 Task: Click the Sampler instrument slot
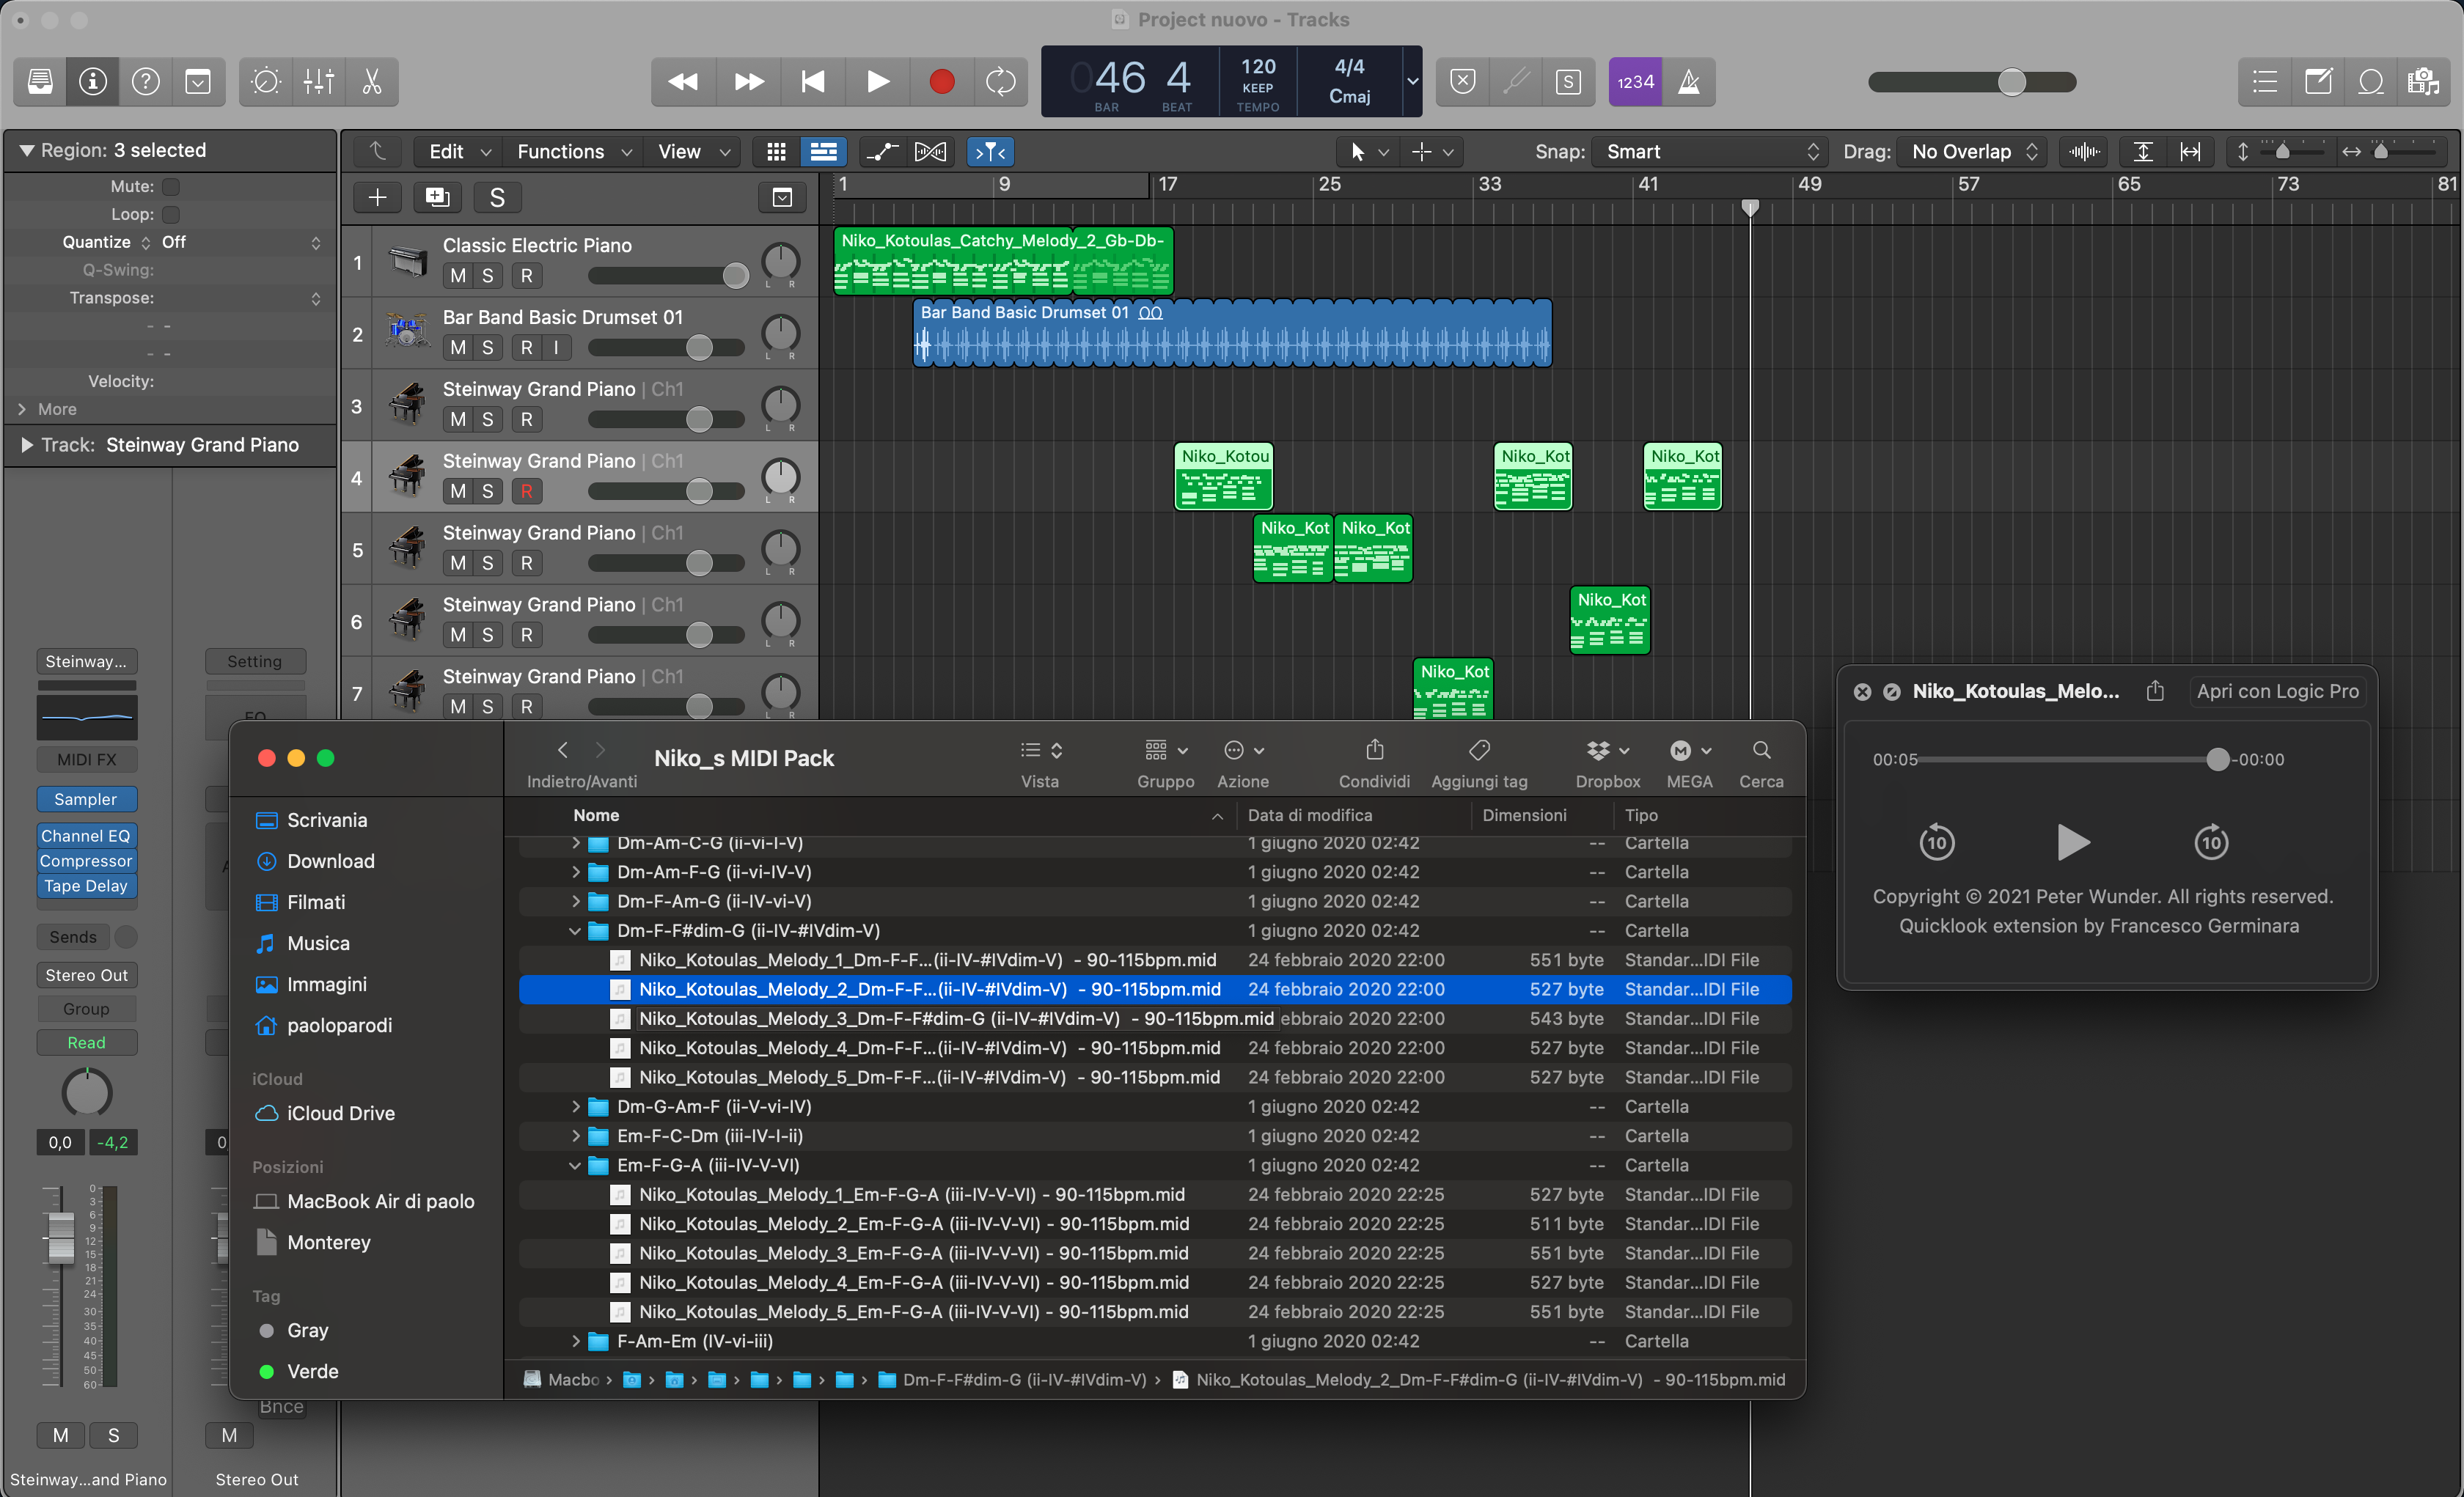[x=86, y=800]
